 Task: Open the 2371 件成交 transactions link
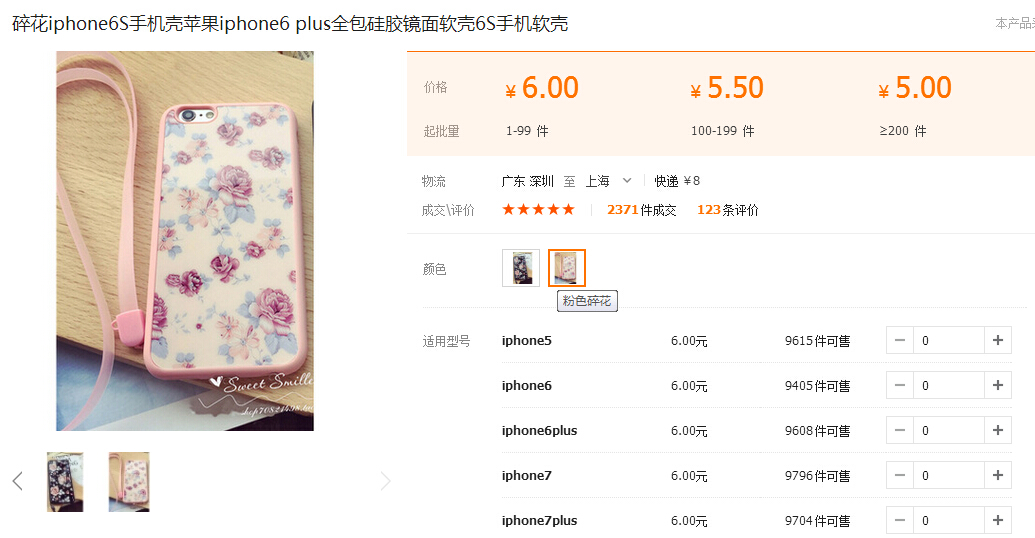click(x=642, y=210)
